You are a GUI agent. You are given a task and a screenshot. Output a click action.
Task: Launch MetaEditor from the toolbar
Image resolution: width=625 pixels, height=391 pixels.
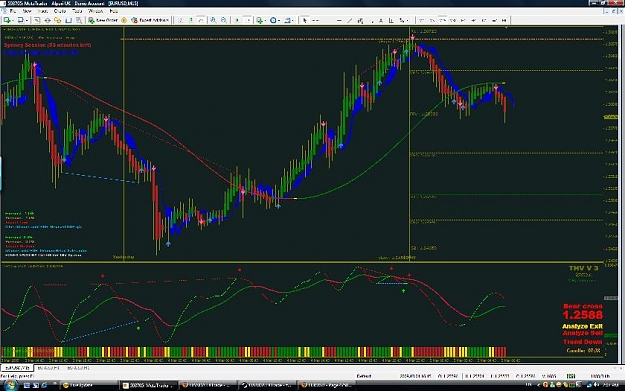(x=124, y=20)
